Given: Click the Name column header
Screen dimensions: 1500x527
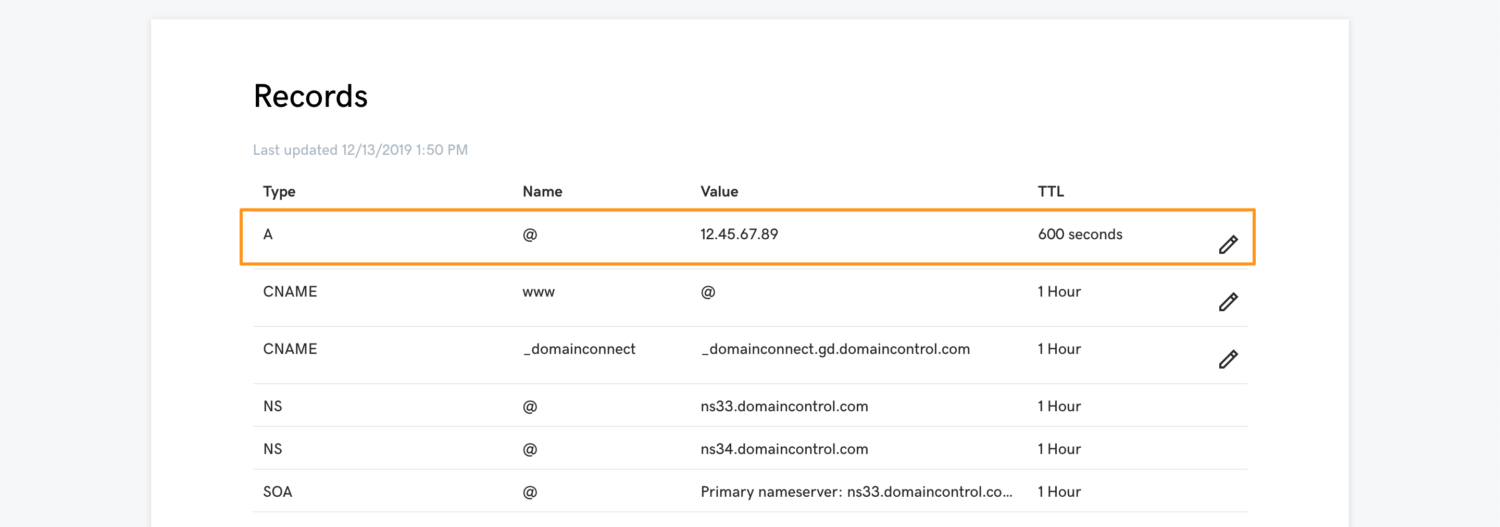Looking at the screenshot, I should click(542, 191).
